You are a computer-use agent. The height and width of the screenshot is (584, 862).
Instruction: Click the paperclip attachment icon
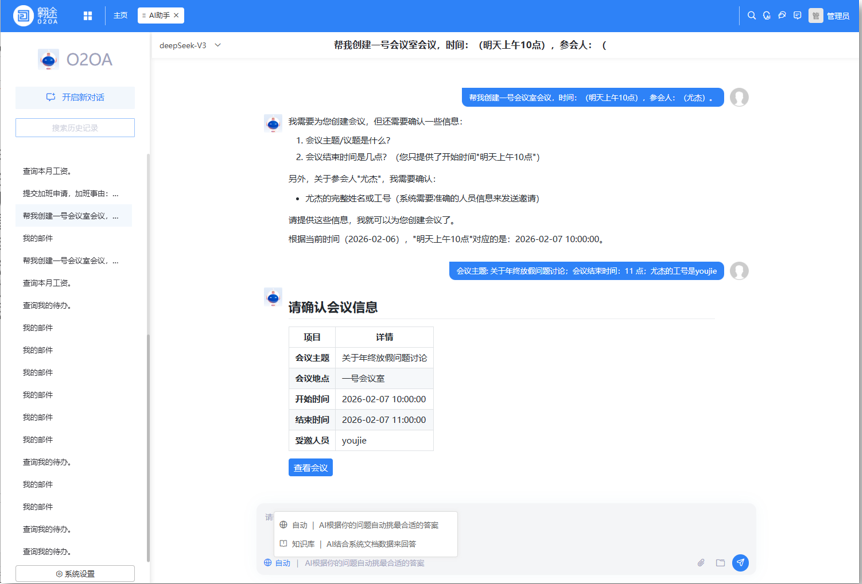pyautogui.click(x=701, y=563)
